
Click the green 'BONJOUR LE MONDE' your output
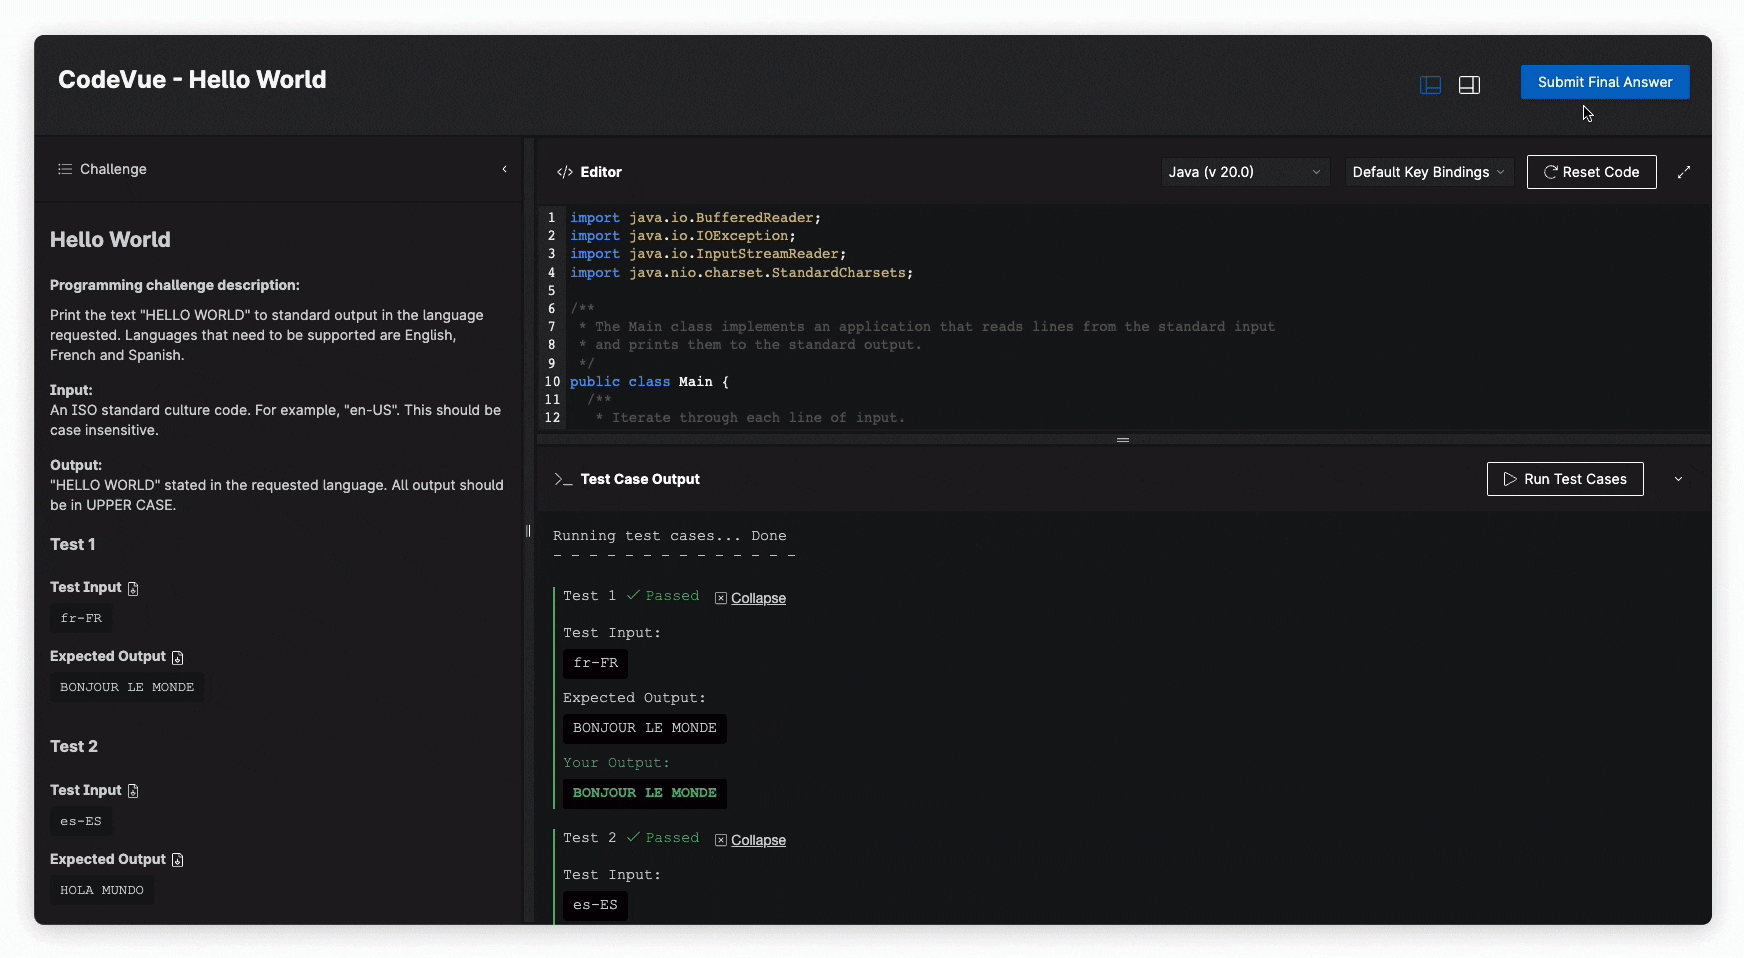pos(645,793)
